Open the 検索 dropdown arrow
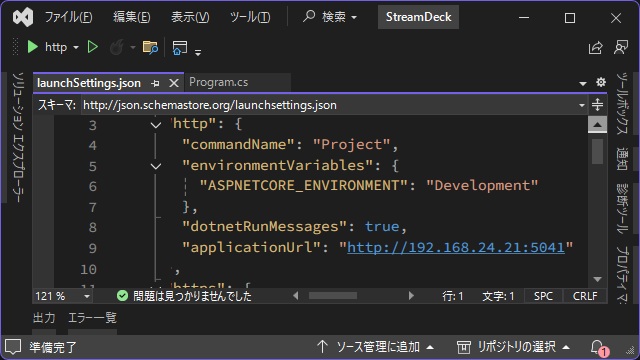The image size is (640, 360). tap(354, 18)
